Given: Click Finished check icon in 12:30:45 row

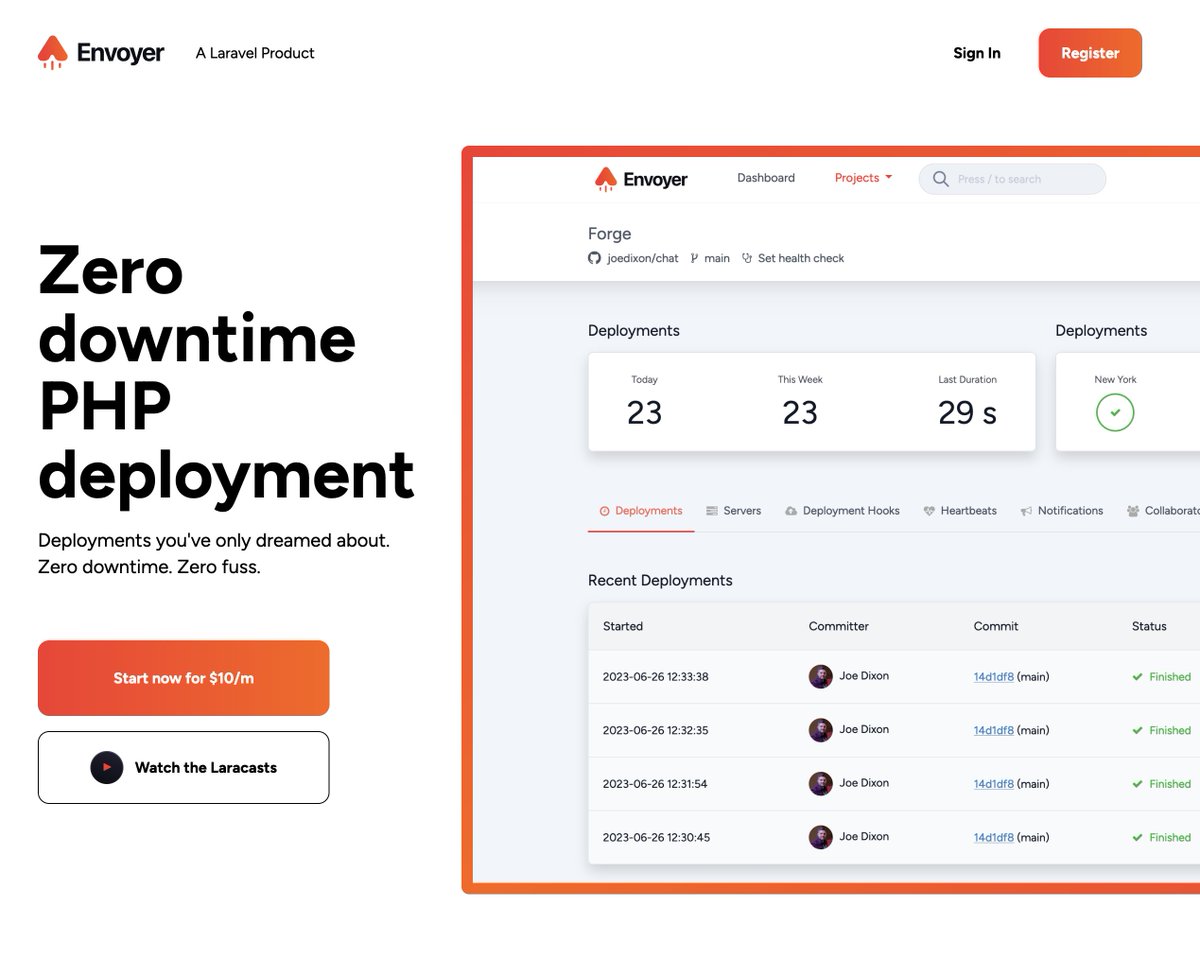Looking at the screenshot, I should [x=1137, y=838].
